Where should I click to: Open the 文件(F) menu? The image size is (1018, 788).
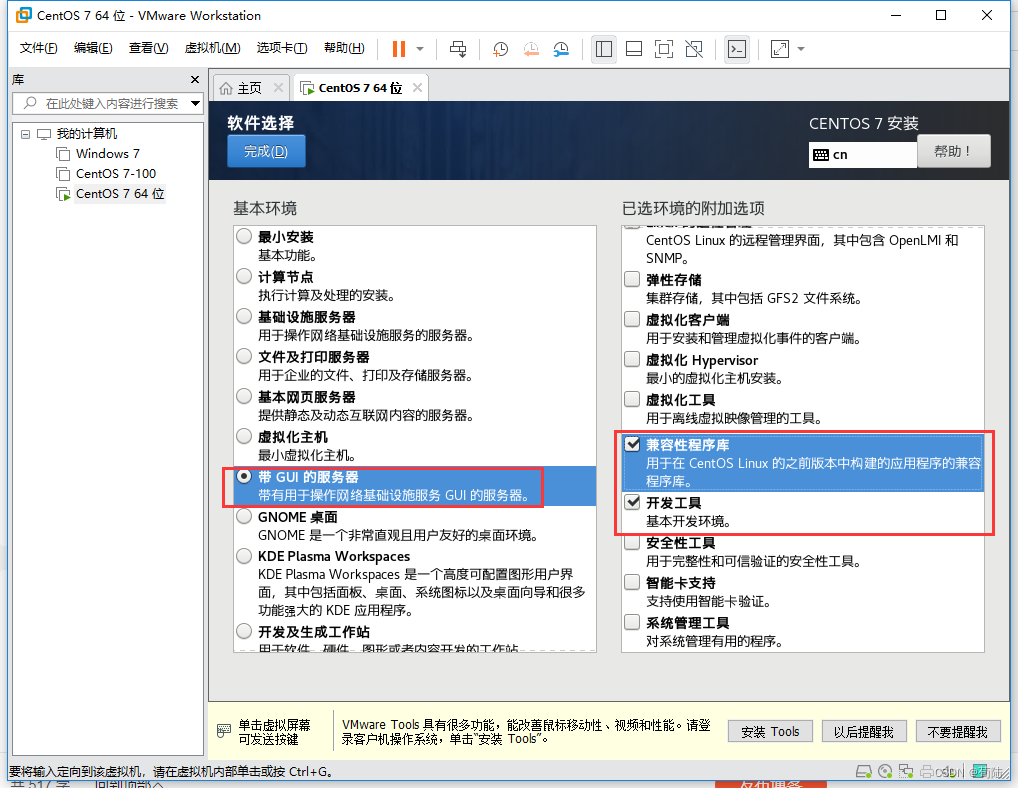click(x=38, y=48)
